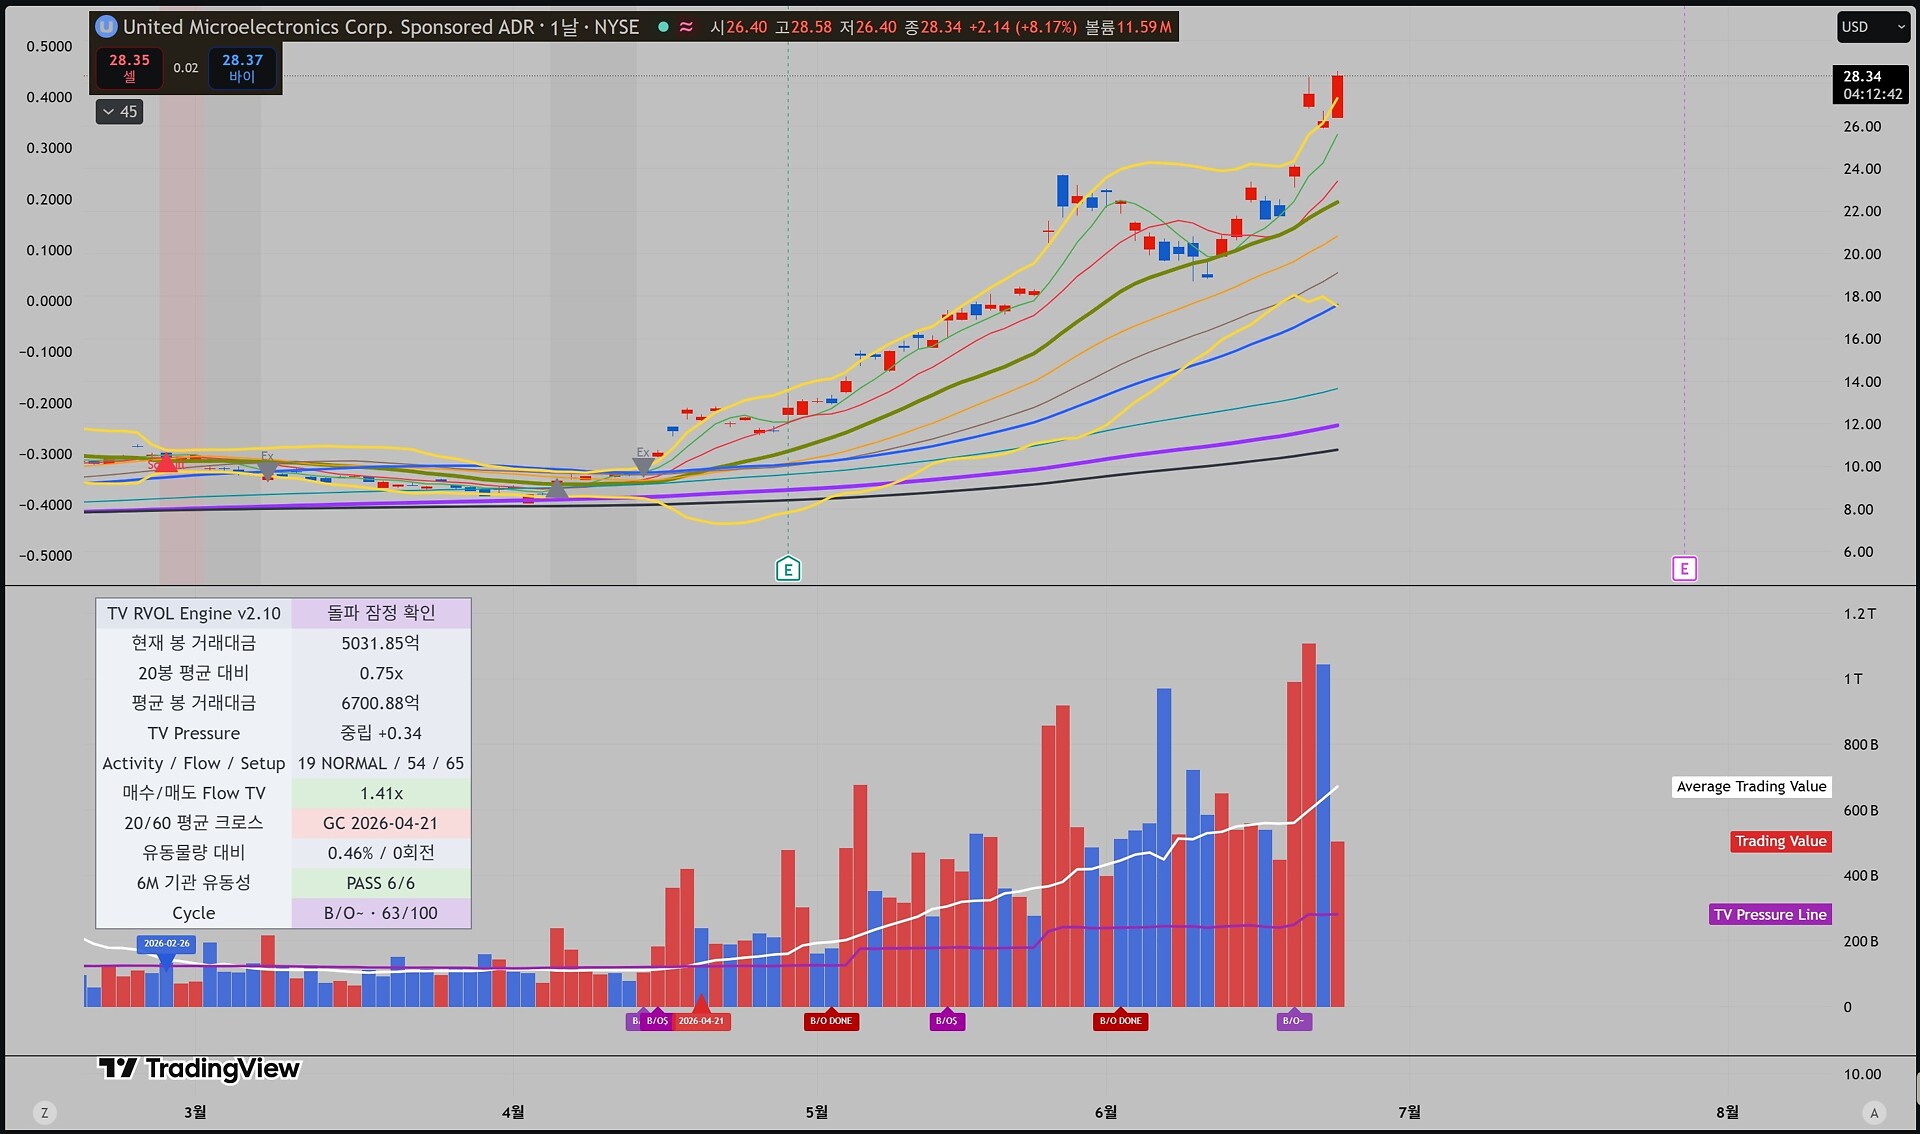Click the B/O~ cycle marker label
Image resolution: width=1920 pixels, height=1134 pixels.
pos(1294,1021)
